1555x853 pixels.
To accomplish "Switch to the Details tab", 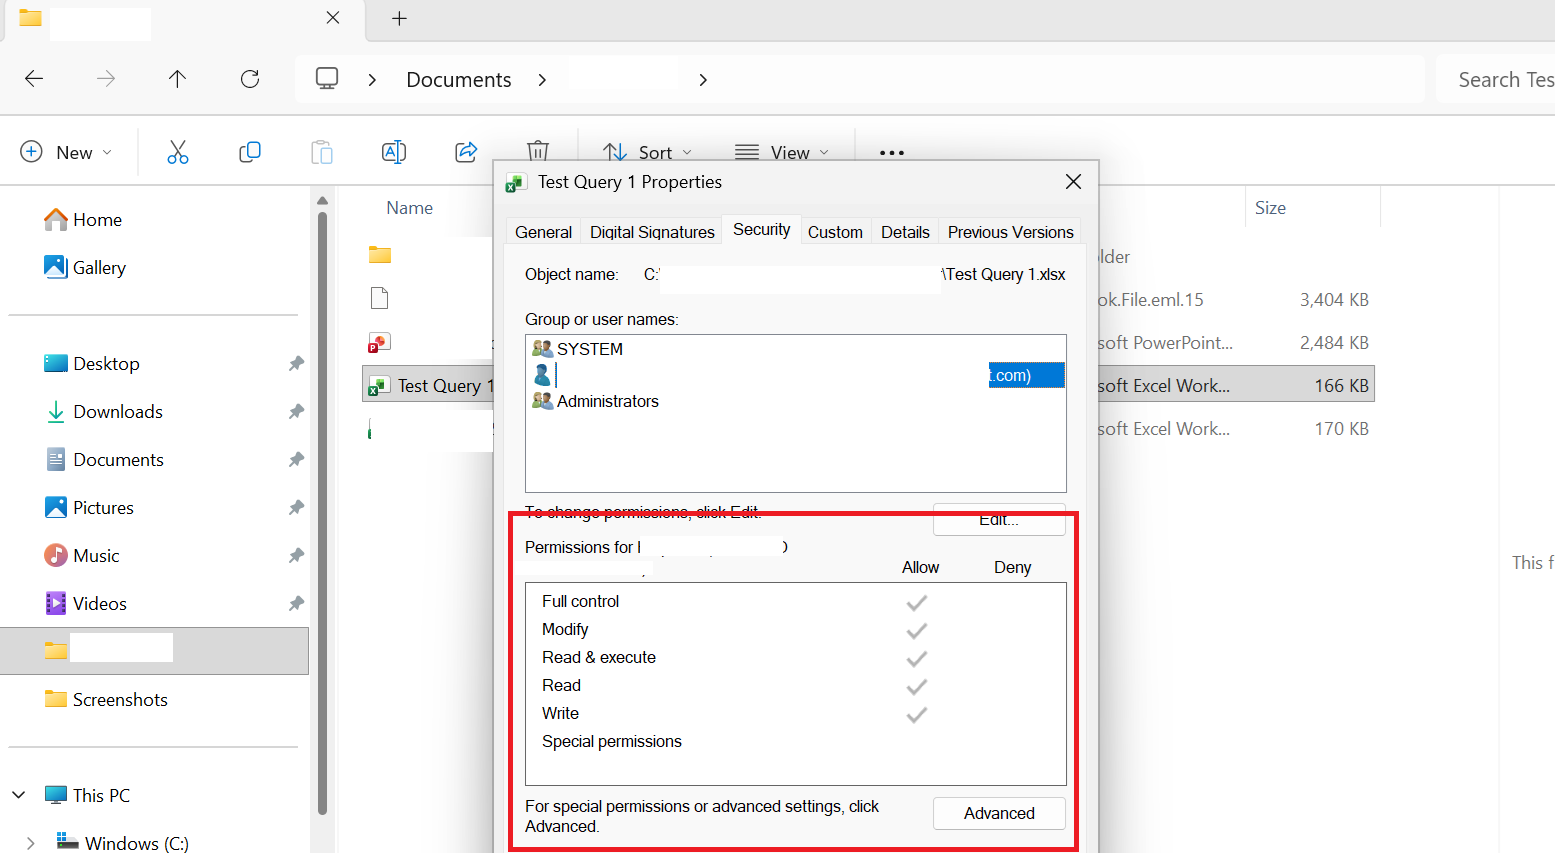I will [x=905, y=232].
